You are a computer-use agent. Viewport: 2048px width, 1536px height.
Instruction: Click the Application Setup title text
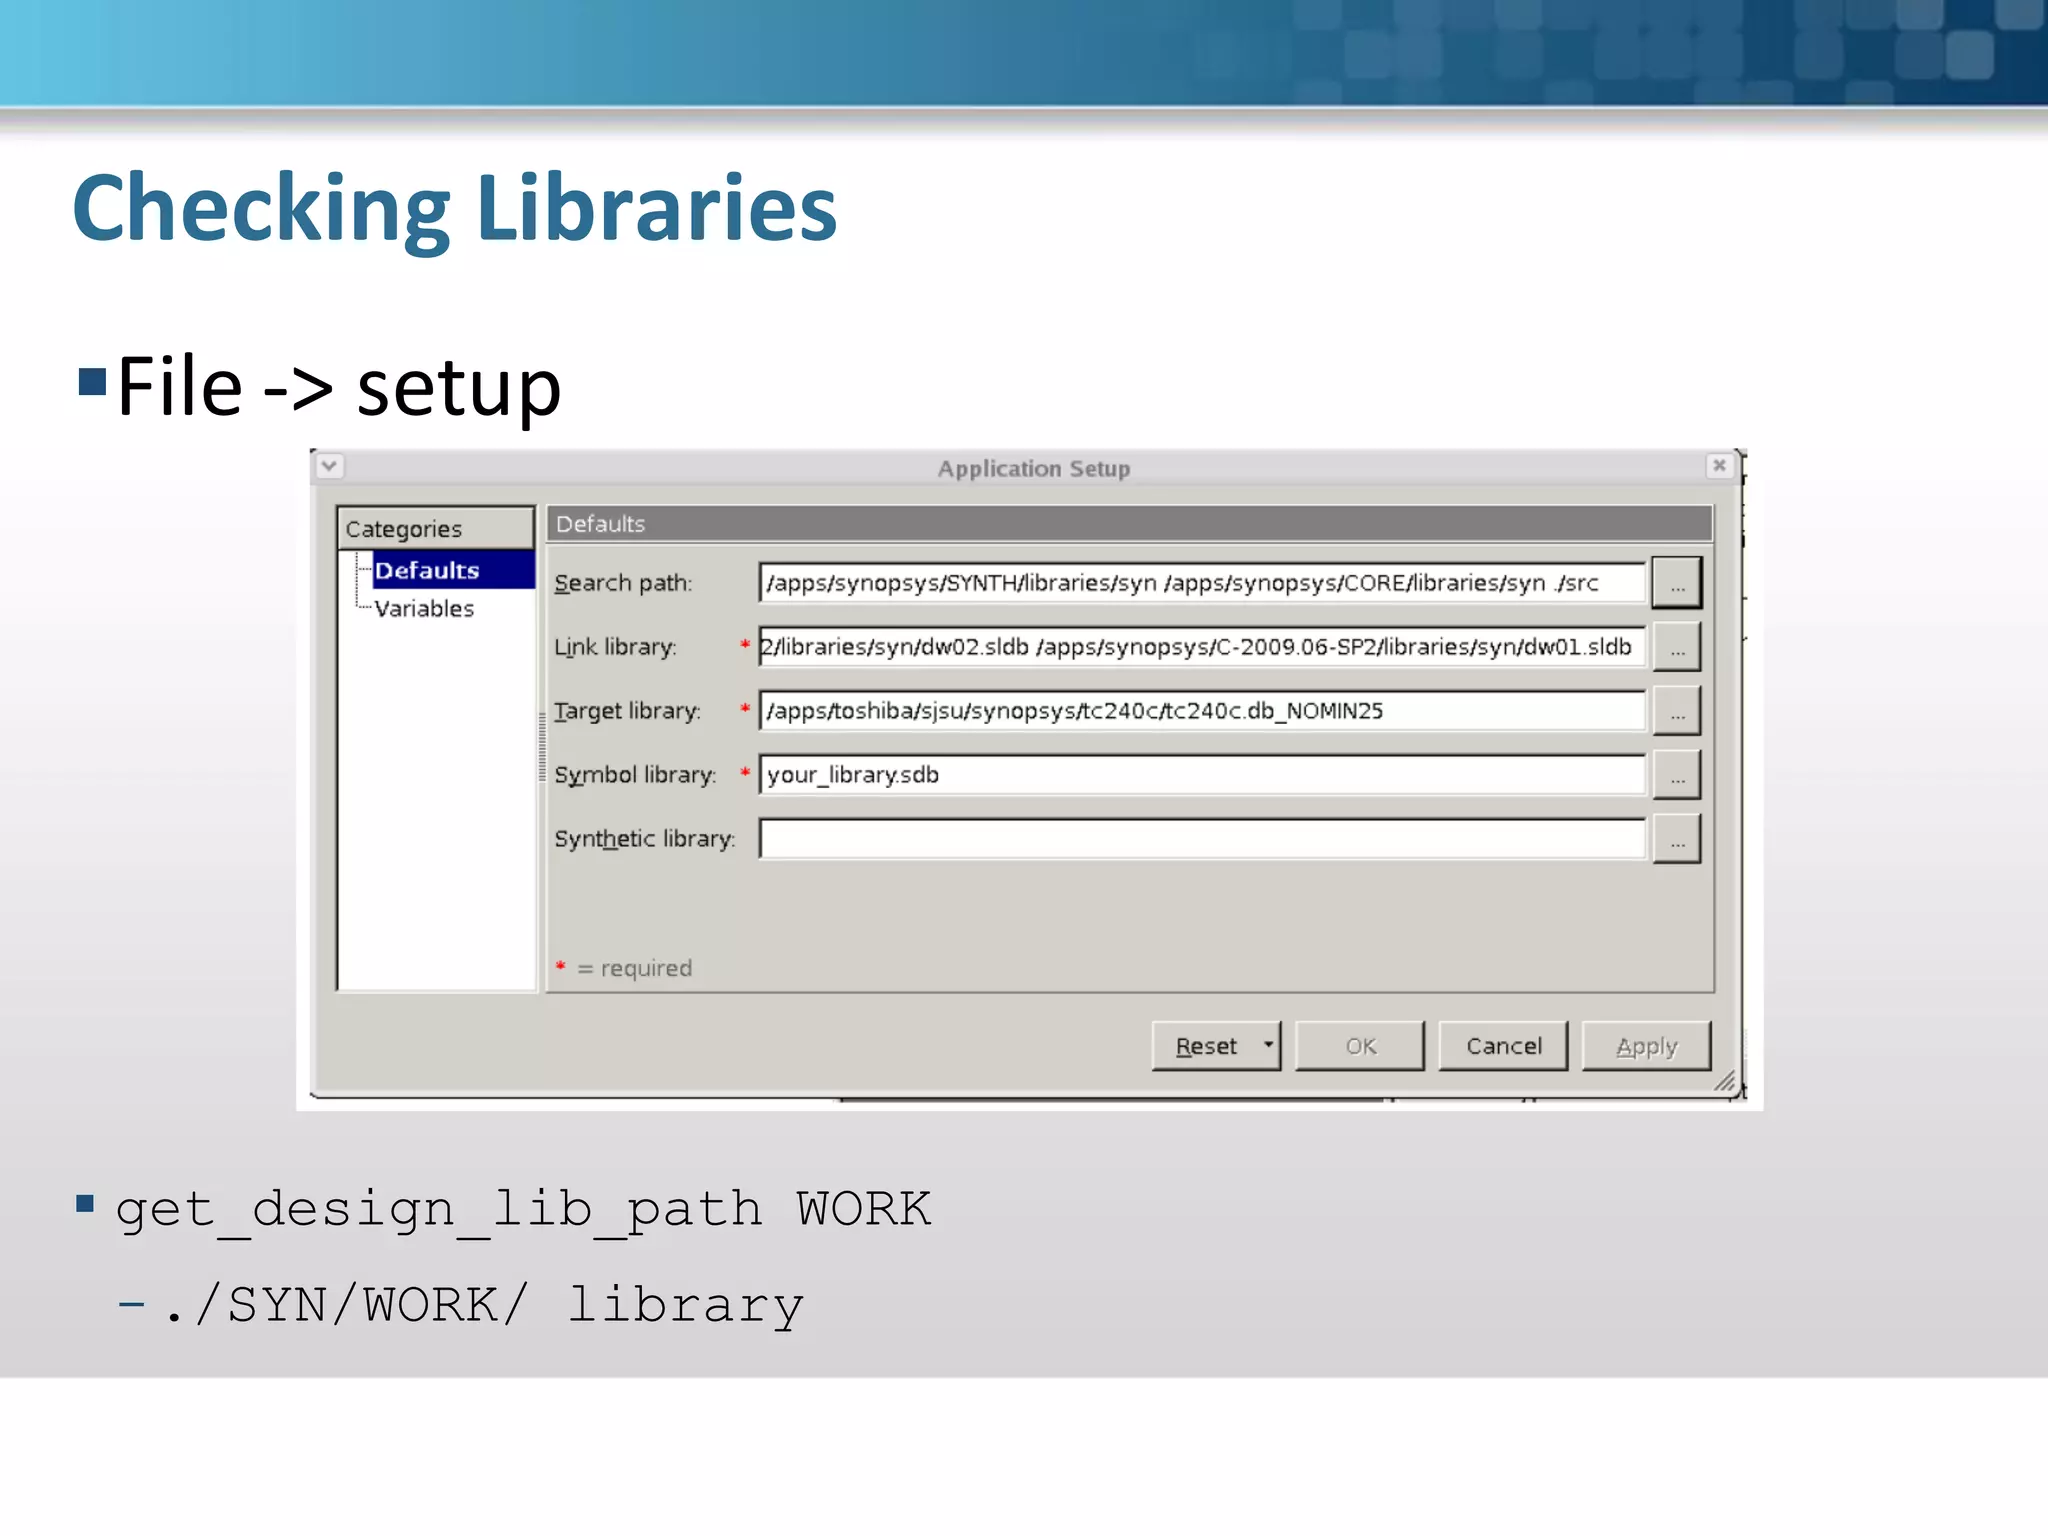coord(1033,468)
